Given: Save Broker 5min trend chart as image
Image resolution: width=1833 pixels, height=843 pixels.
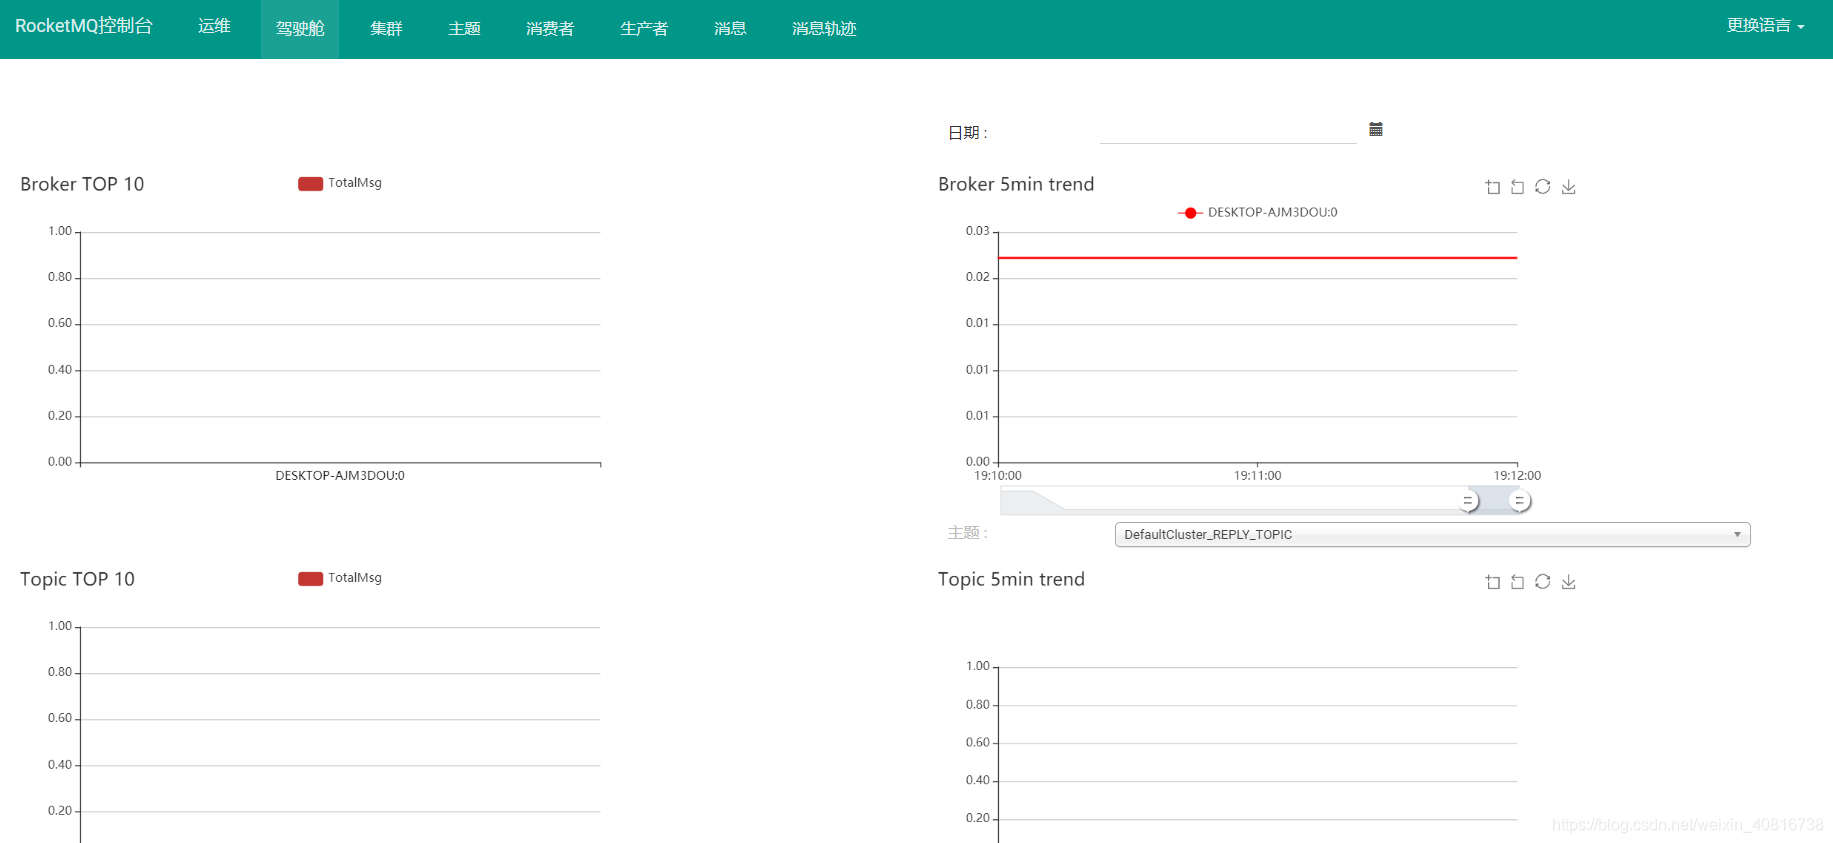Looking at the screenshot, I should coord(1569,187).
